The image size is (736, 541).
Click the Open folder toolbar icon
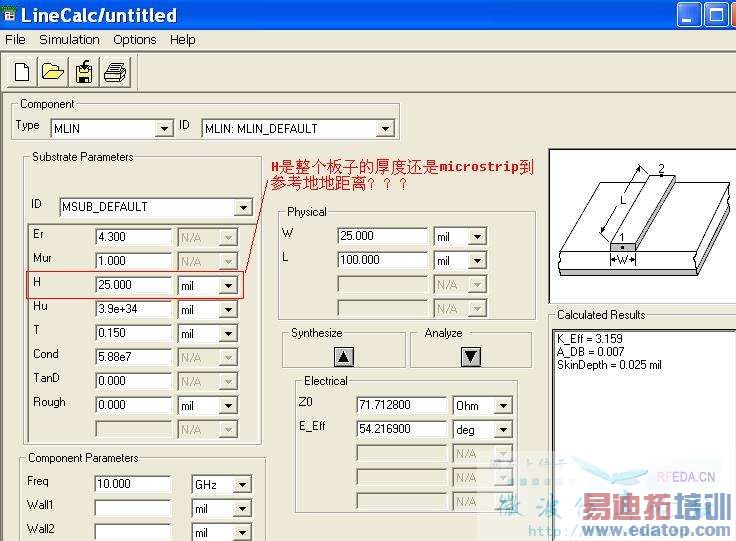coord(53,72)
